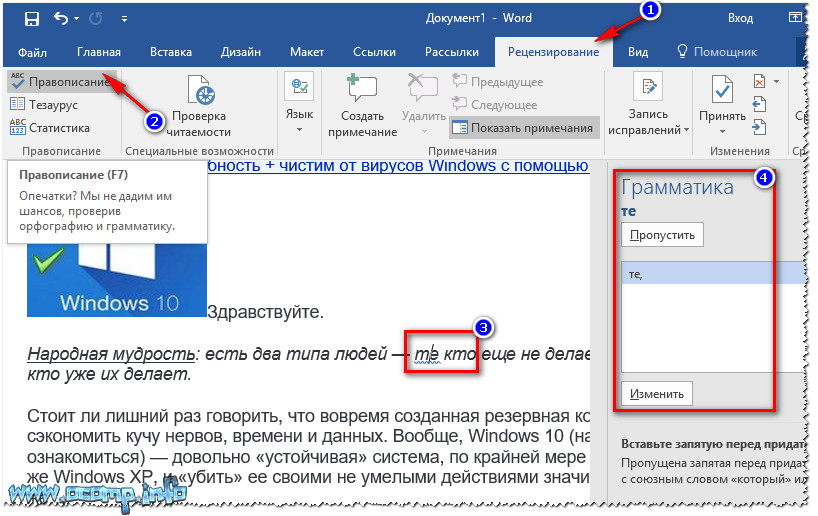Expand the Язык dropdown arrow
The height and width of the screenshot is (516, 818).
(x=299, y=129)
